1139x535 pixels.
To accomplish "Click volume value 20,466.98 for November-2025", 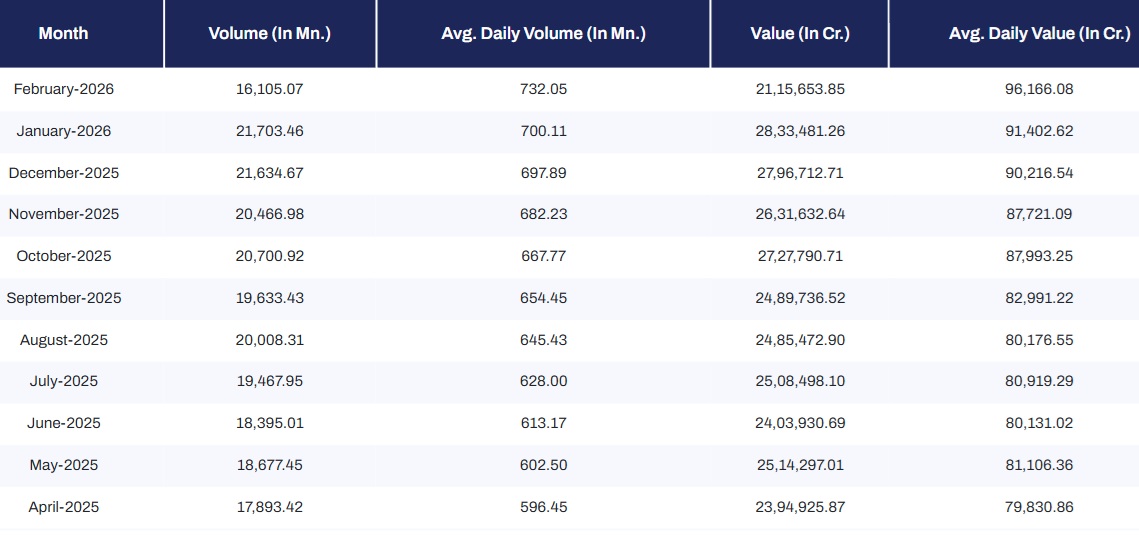I will [269, 214].
